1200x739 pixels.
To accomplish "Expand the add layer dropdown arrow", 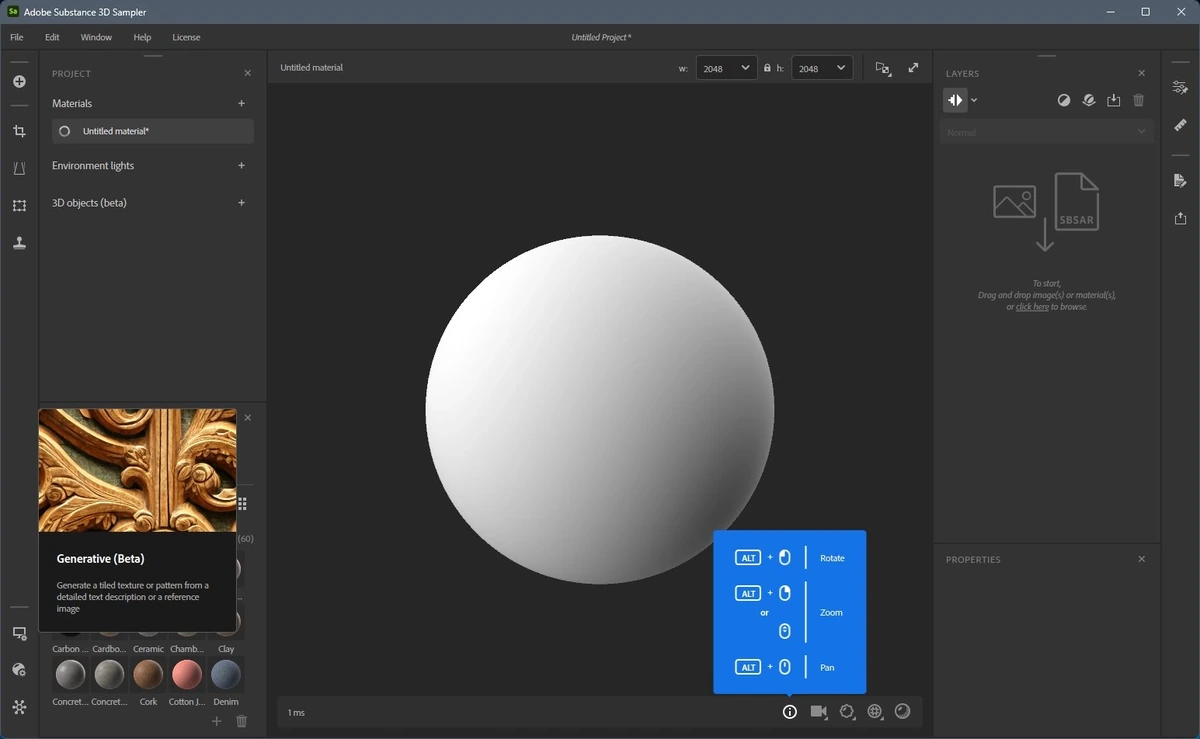I will (974, 100).
